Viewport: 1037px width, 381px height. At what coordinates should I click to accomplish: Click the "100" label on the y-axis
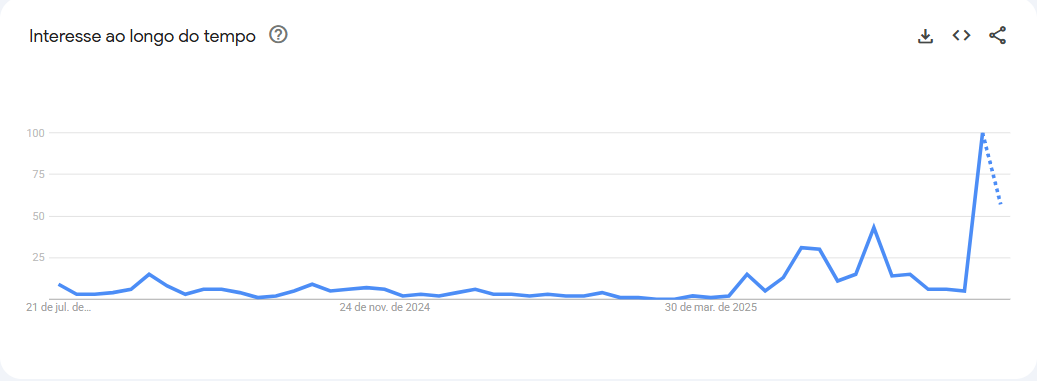point(35,133)
